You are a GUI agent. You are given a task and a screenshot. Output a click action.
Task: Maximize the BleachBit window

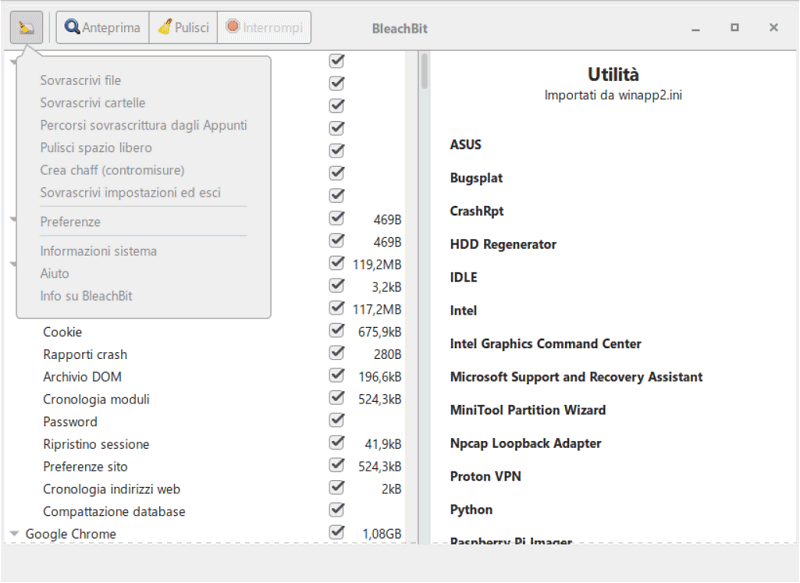734,28
